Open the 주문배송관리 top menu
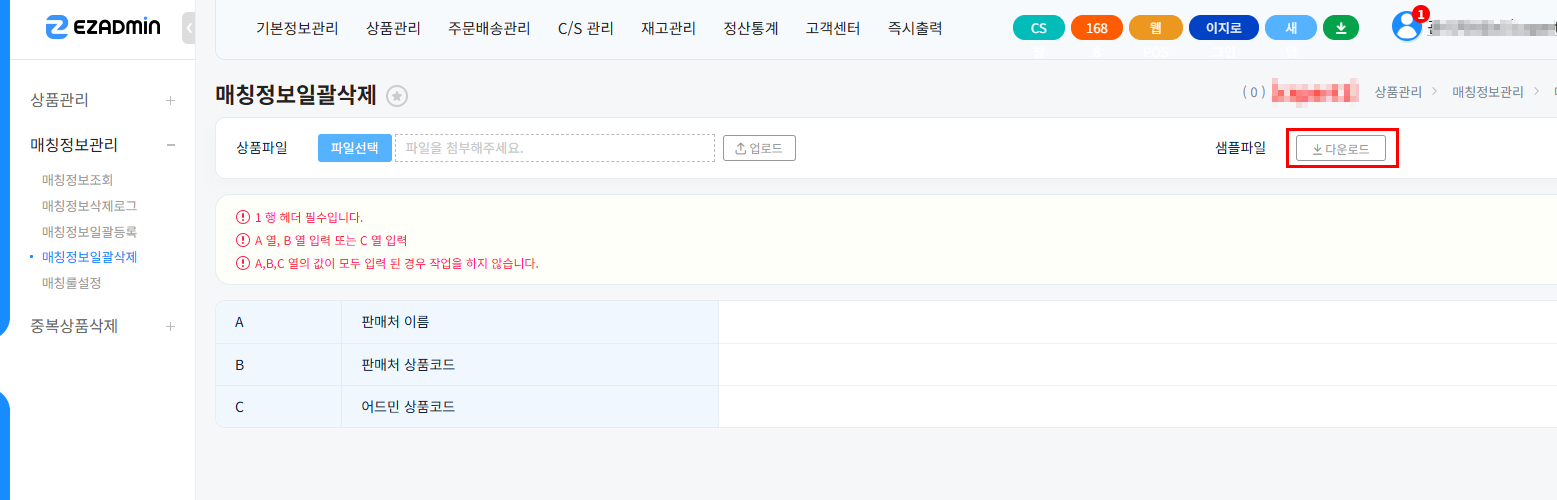This screenshot has height=500, width=1557. tap(489, 29)
